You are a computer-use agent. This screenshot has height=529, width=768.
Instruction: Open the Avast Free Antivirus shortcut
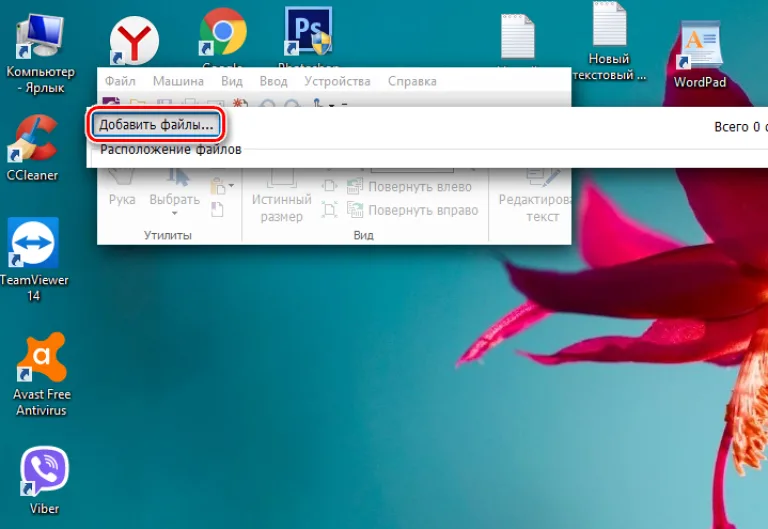pos(42,375)
